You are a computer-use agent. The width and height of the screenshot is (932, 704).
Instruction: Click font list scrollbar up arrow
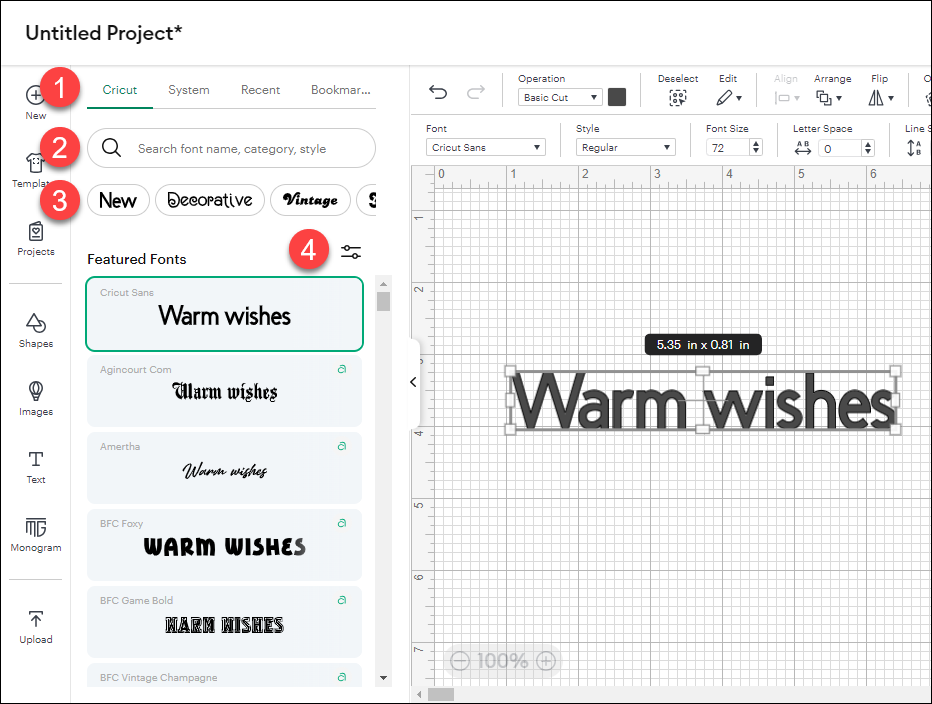coord(383,284)
